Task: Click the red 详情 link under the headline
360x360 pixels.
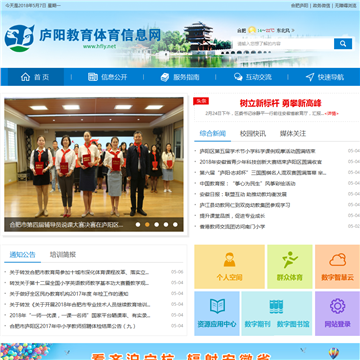Action: (331, 114)
